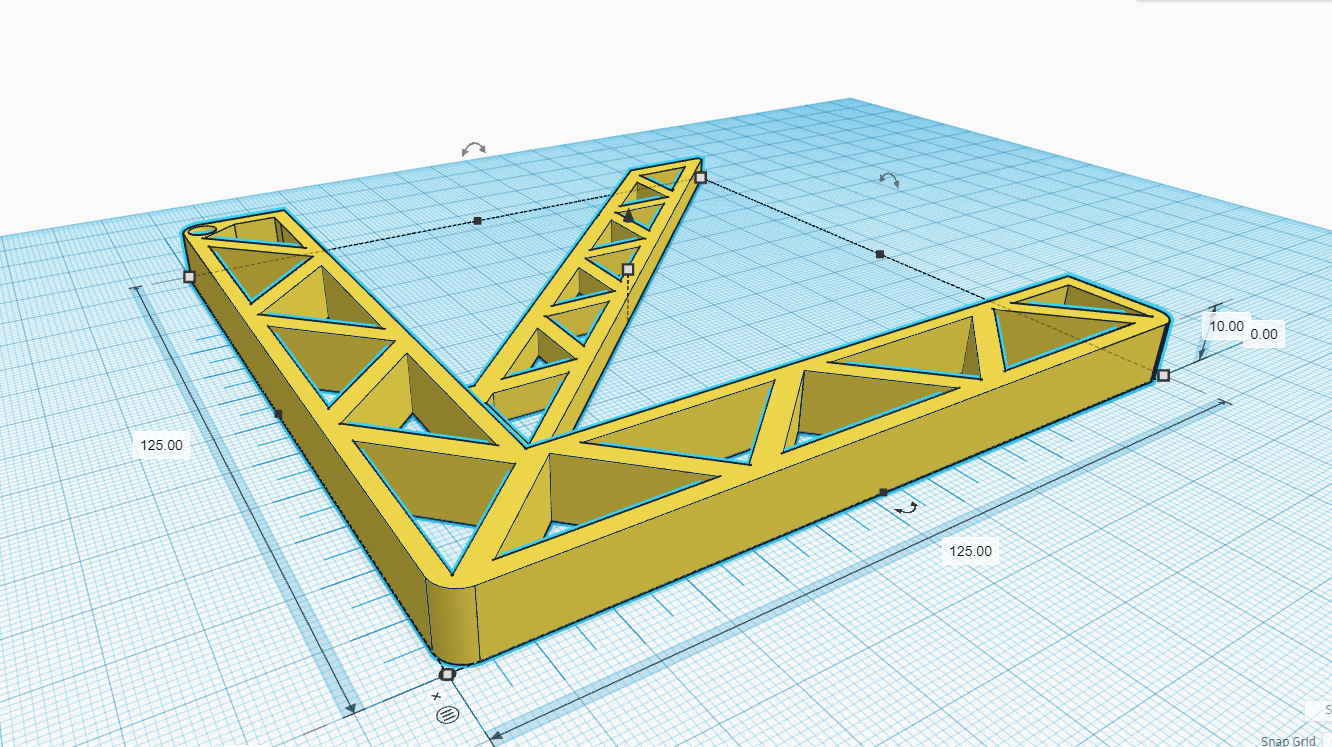1332x747 pixels.
Task: Click the front corner resize handle
Action: (447, 674)
